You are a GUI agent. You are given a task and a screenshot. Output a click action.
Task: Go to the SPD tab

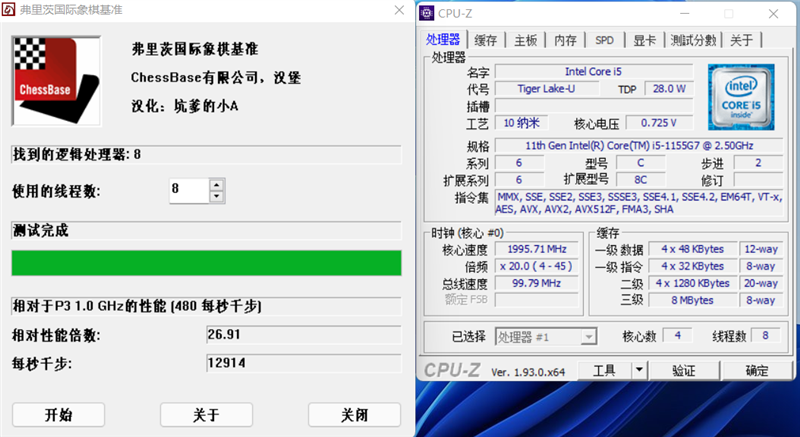click(x=605, y=40)
